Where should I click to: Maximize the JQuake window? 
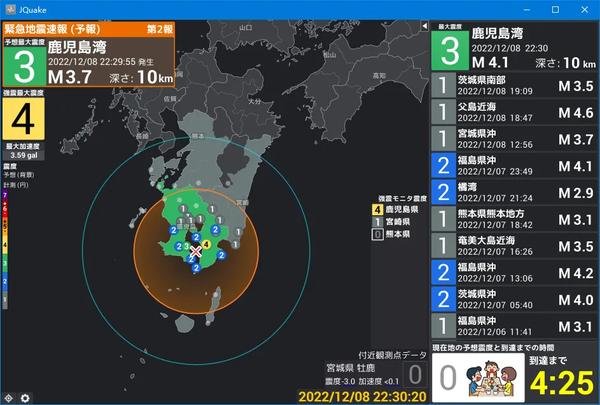pyautogui.click(x=556, y=10)
